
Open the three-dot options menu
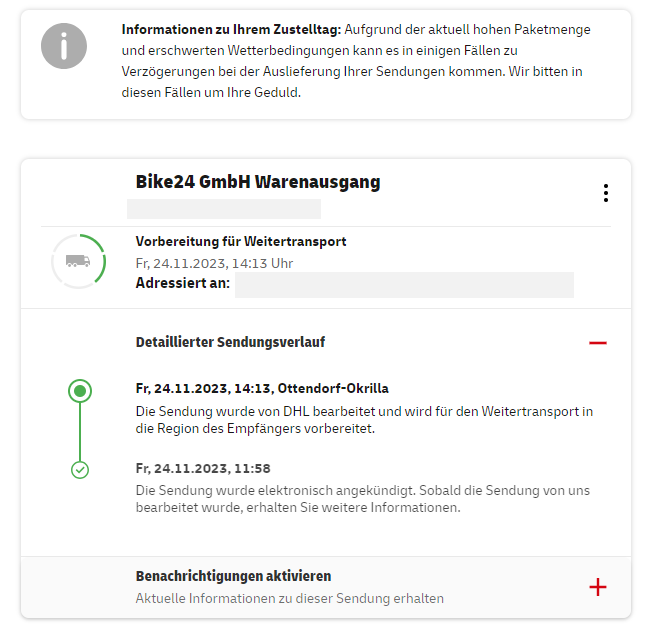click(605, 193)
